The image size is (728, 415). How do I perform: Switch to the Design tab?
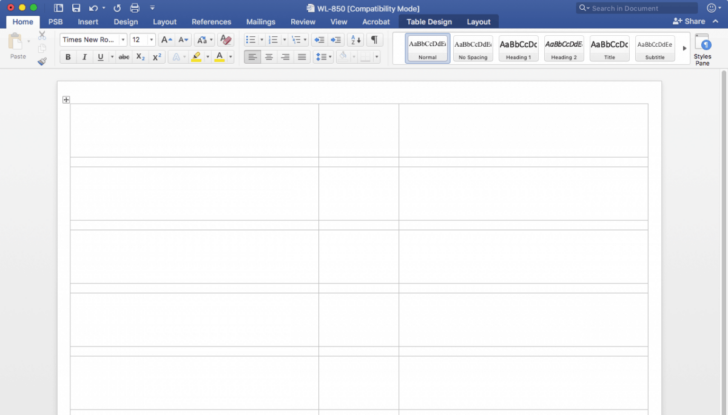125,22
